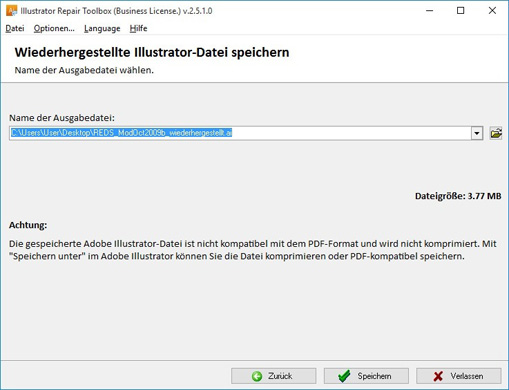509x390 pixels.
Task: Click the Achtung: label
Action: [x=28, y=225]
